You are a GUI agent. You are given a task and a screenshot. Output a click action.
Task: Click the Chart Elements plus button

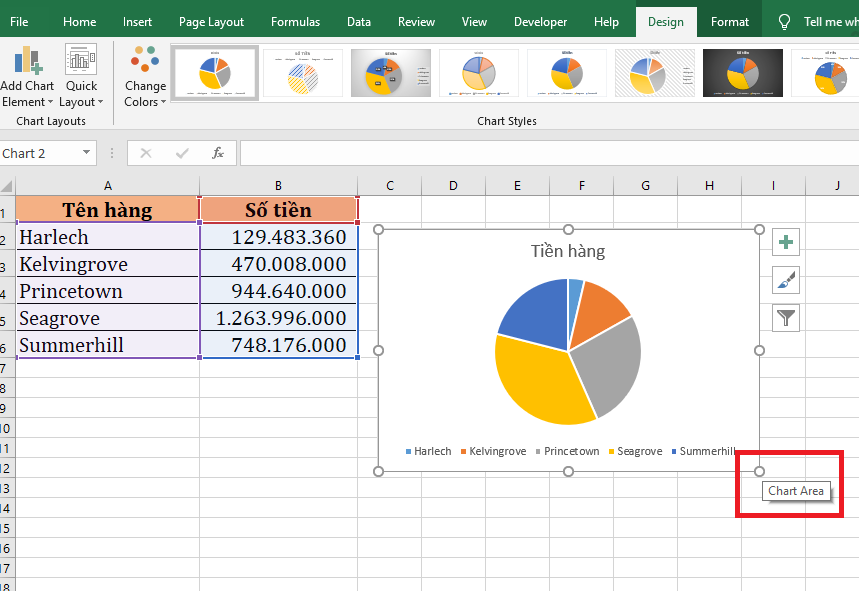tap(787, 242)
